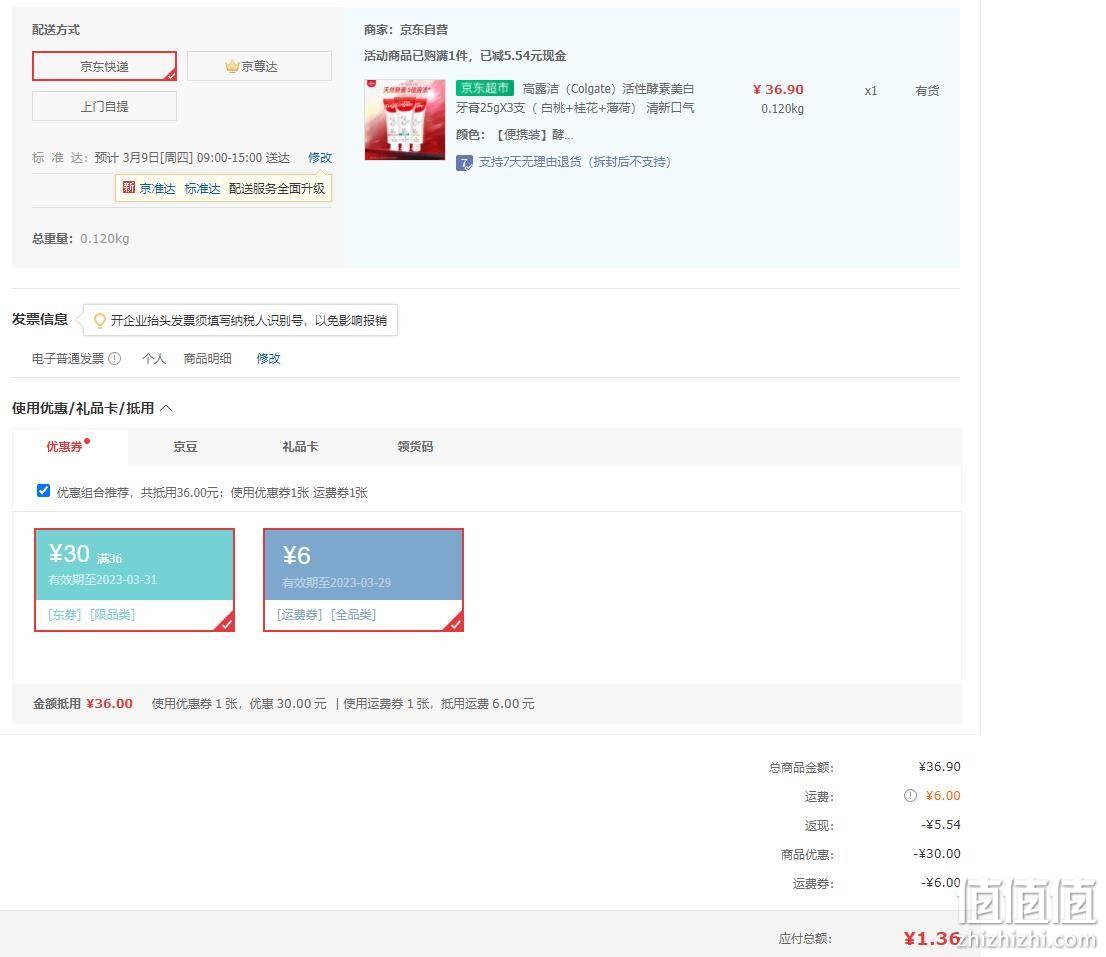This screenshot has width=1106, height=957.
Task: Click the 个人 invoice title type
Action: (x=154, y=358)
